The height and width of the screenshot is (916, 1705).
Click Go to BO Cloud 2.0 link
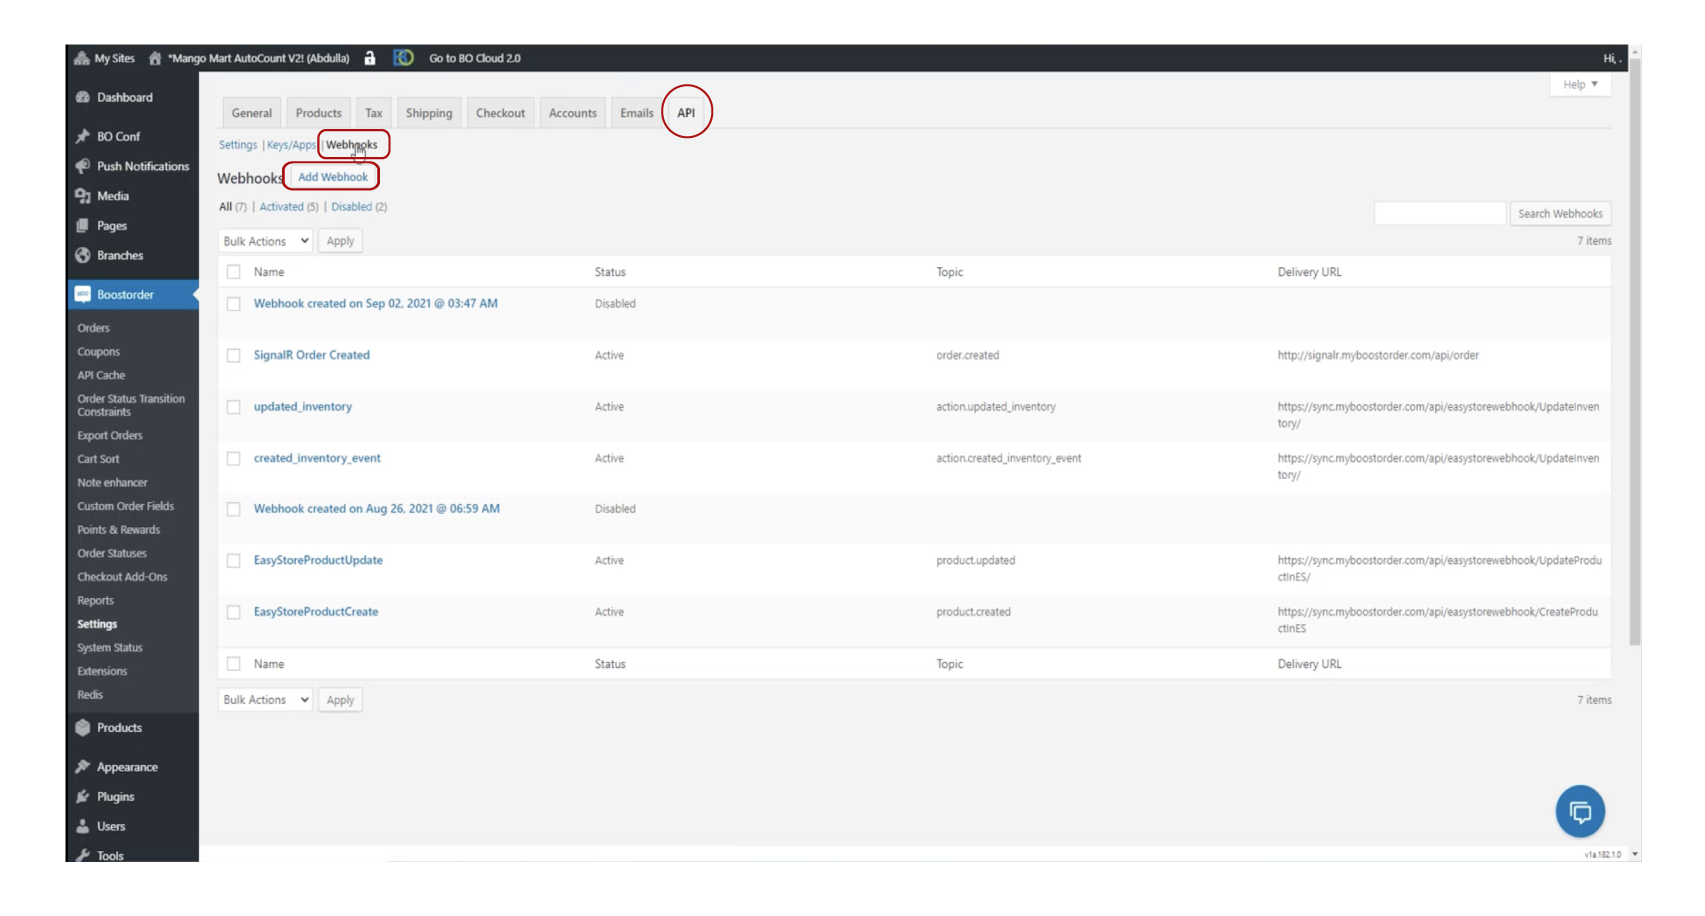point(475,58)
